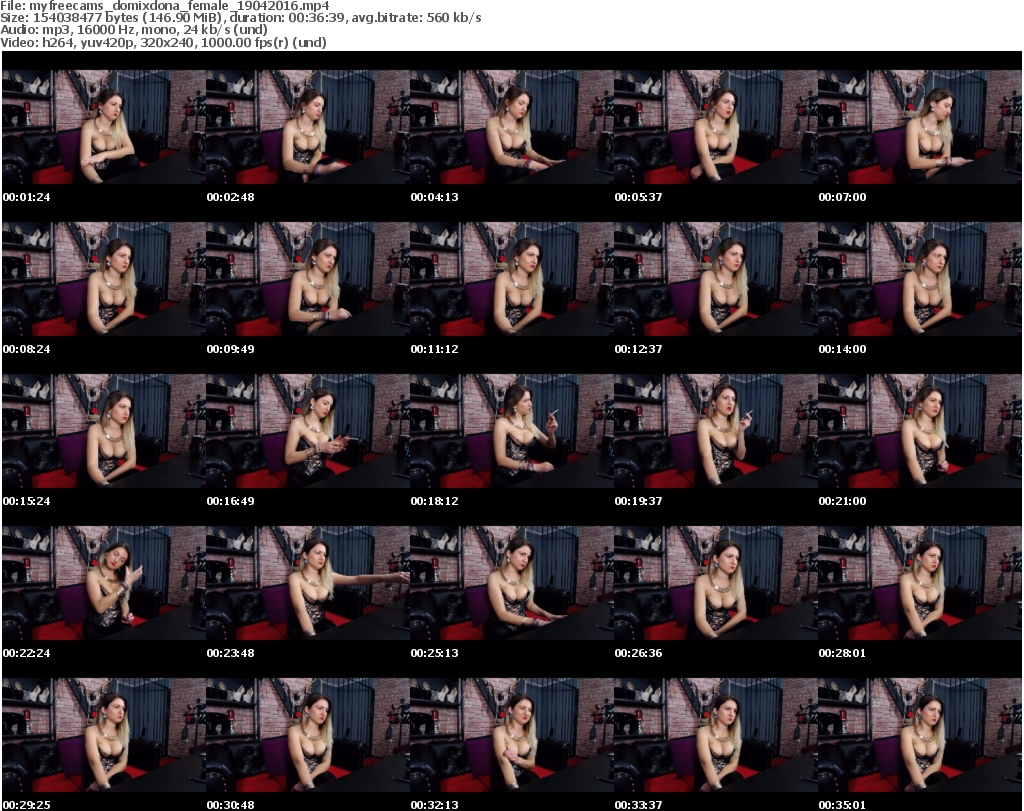Select the thumbnail at 00:01:24
Image resolution: width=1024 pixels, height=811 pixels.
pyautogui.click(x=104, y=127)
